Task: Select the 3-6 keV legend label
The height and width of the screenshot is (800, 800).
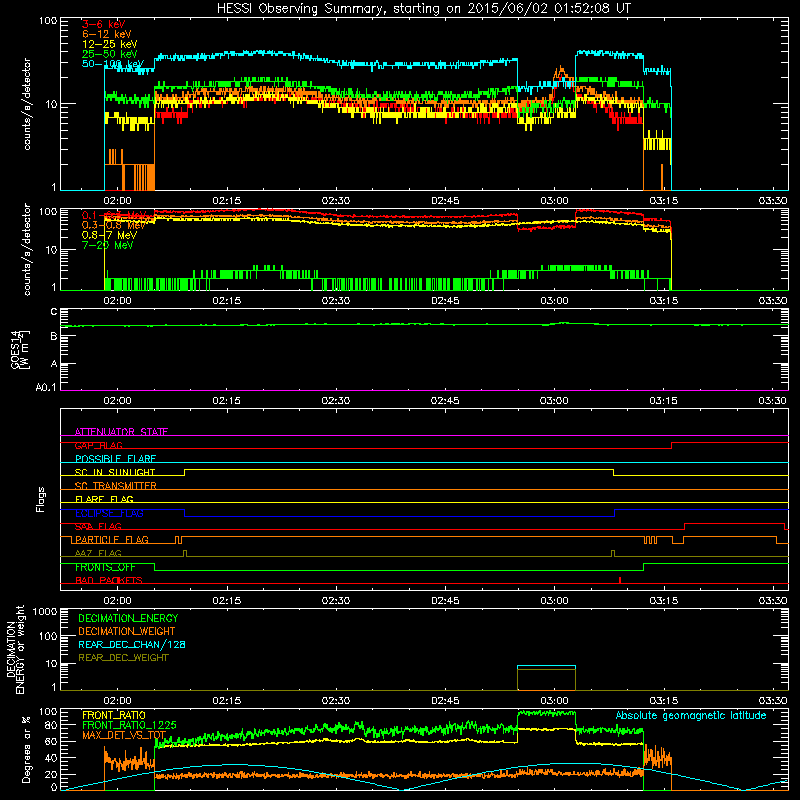Action: [104, 24]
